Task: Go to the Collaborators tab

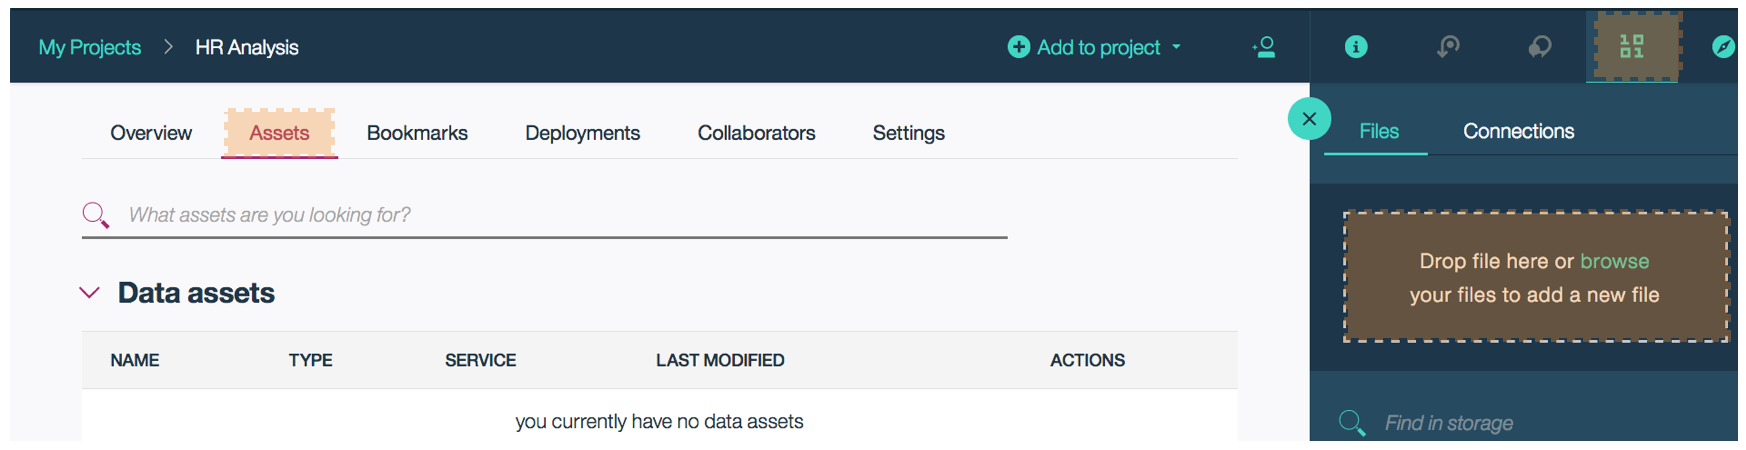Action: (756, 133)
